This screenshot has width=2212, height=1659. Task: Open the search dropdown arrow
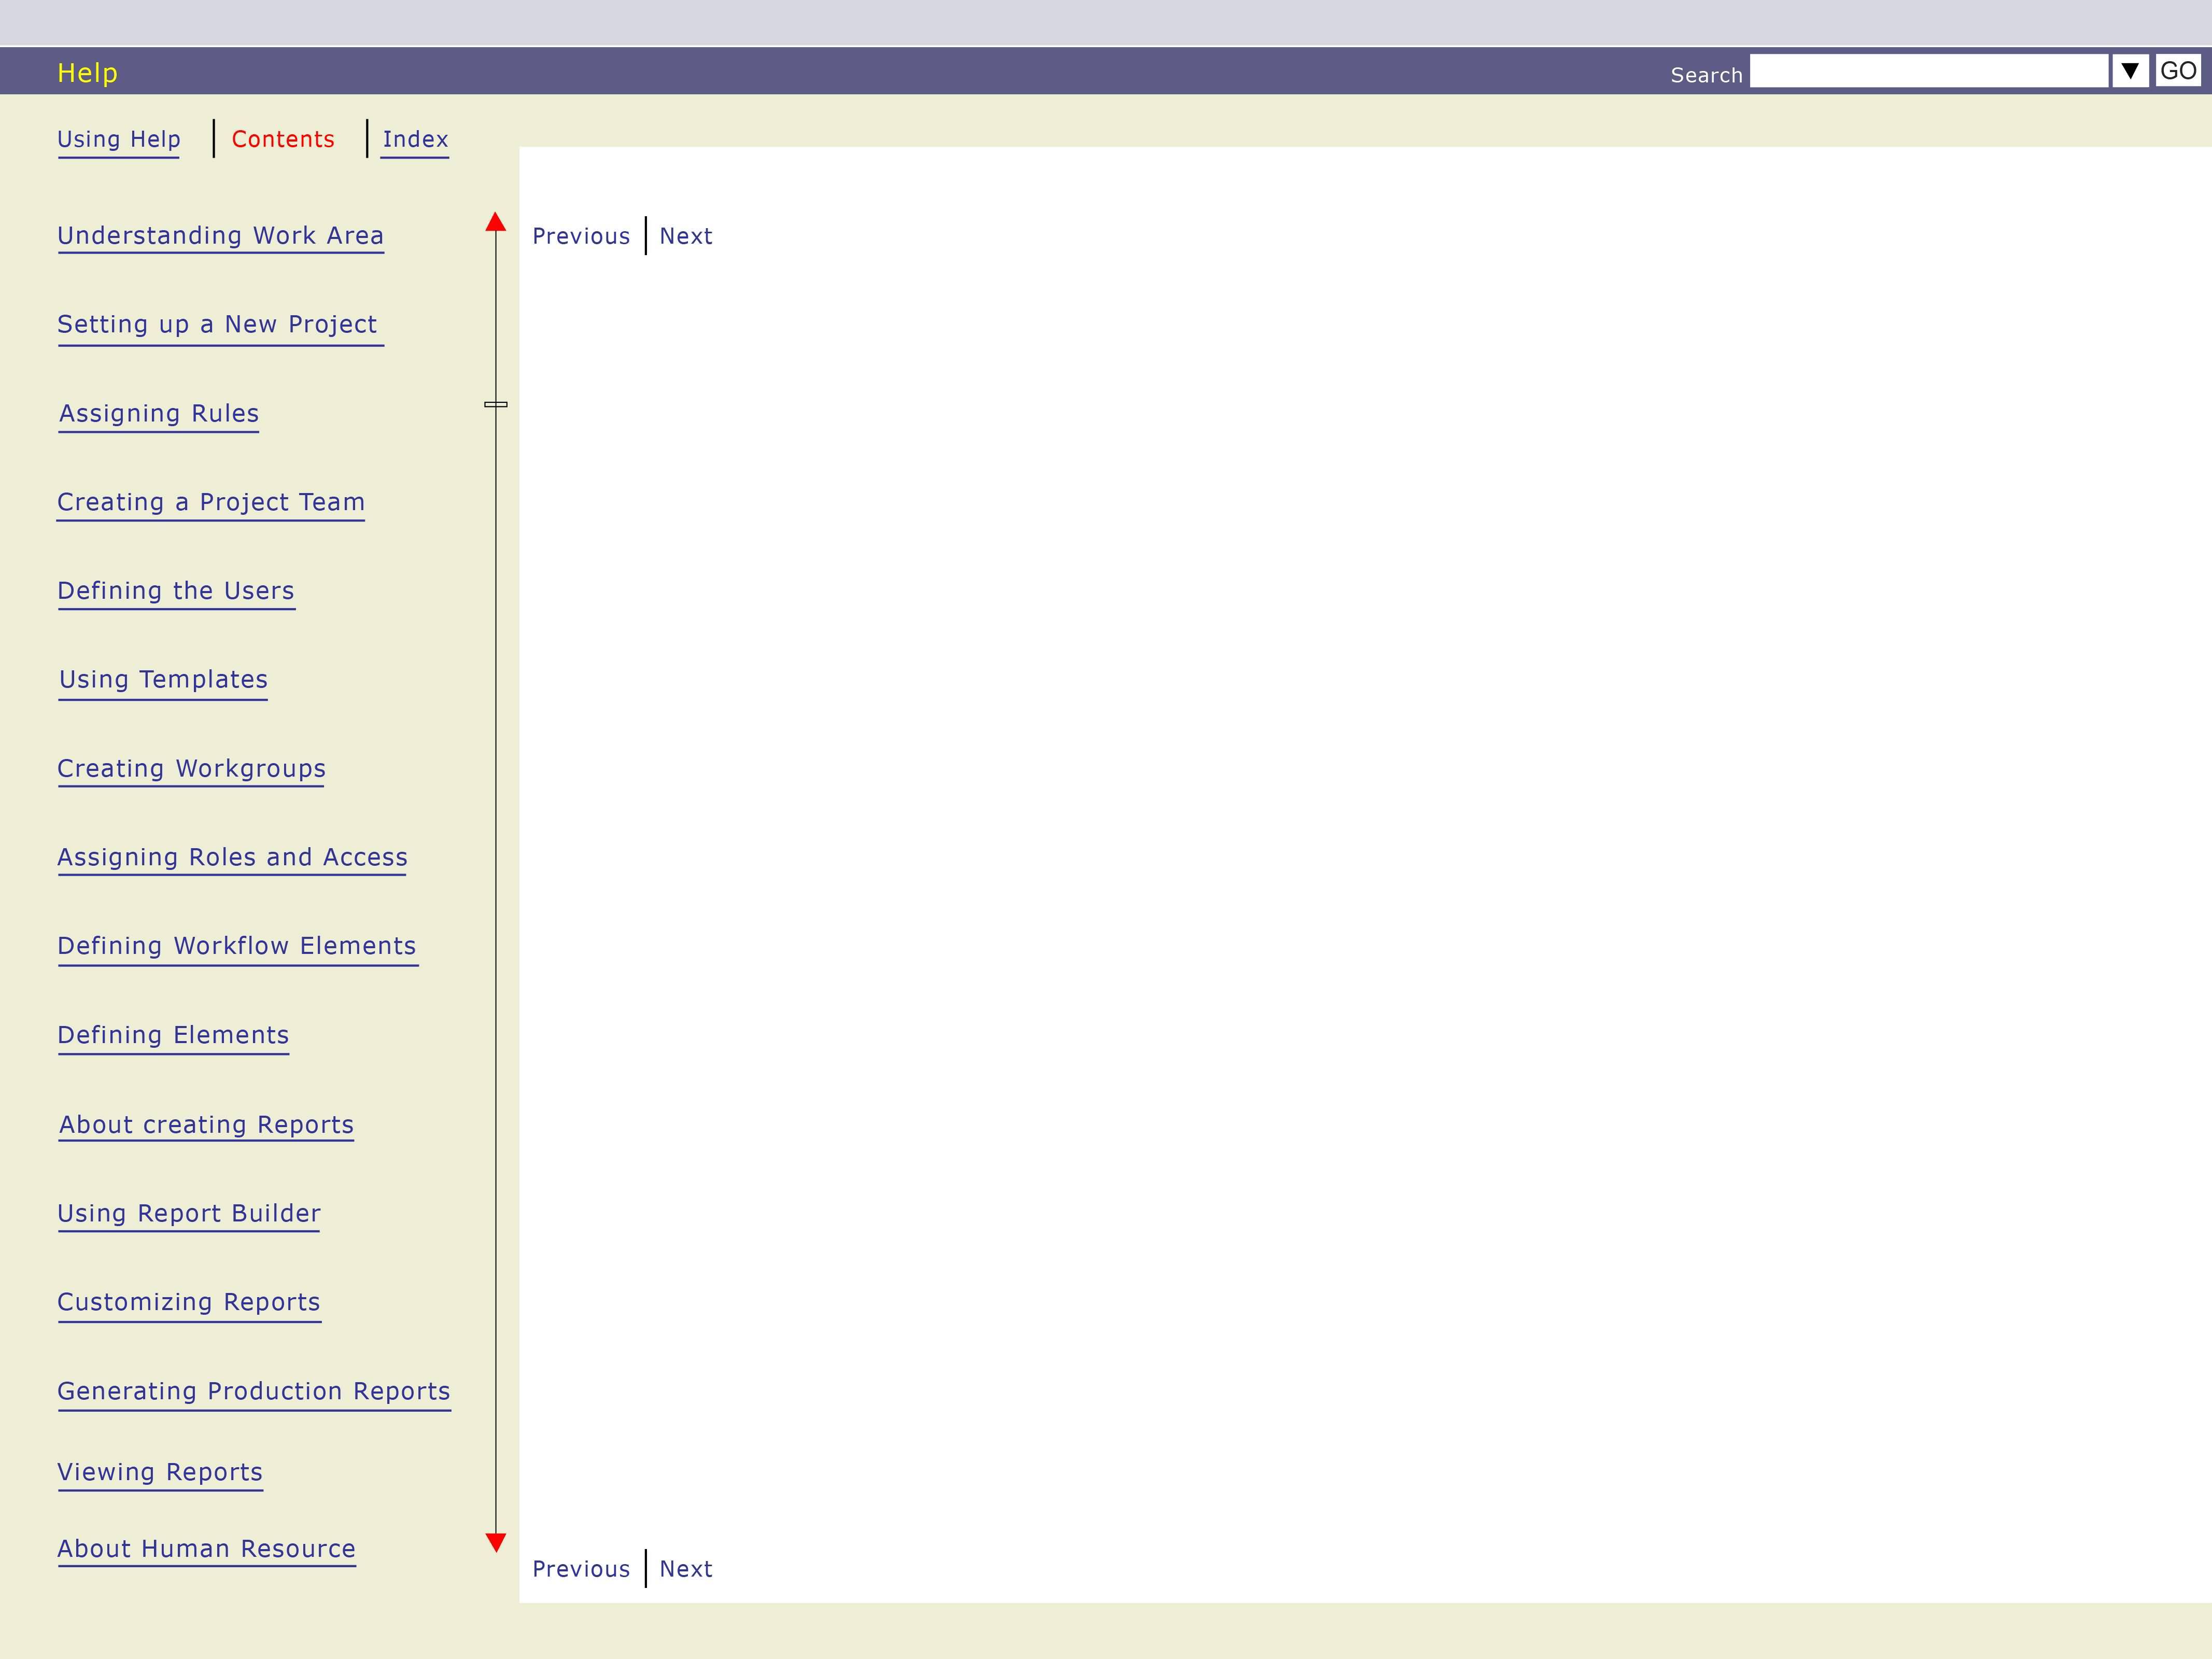(2130, 71)
